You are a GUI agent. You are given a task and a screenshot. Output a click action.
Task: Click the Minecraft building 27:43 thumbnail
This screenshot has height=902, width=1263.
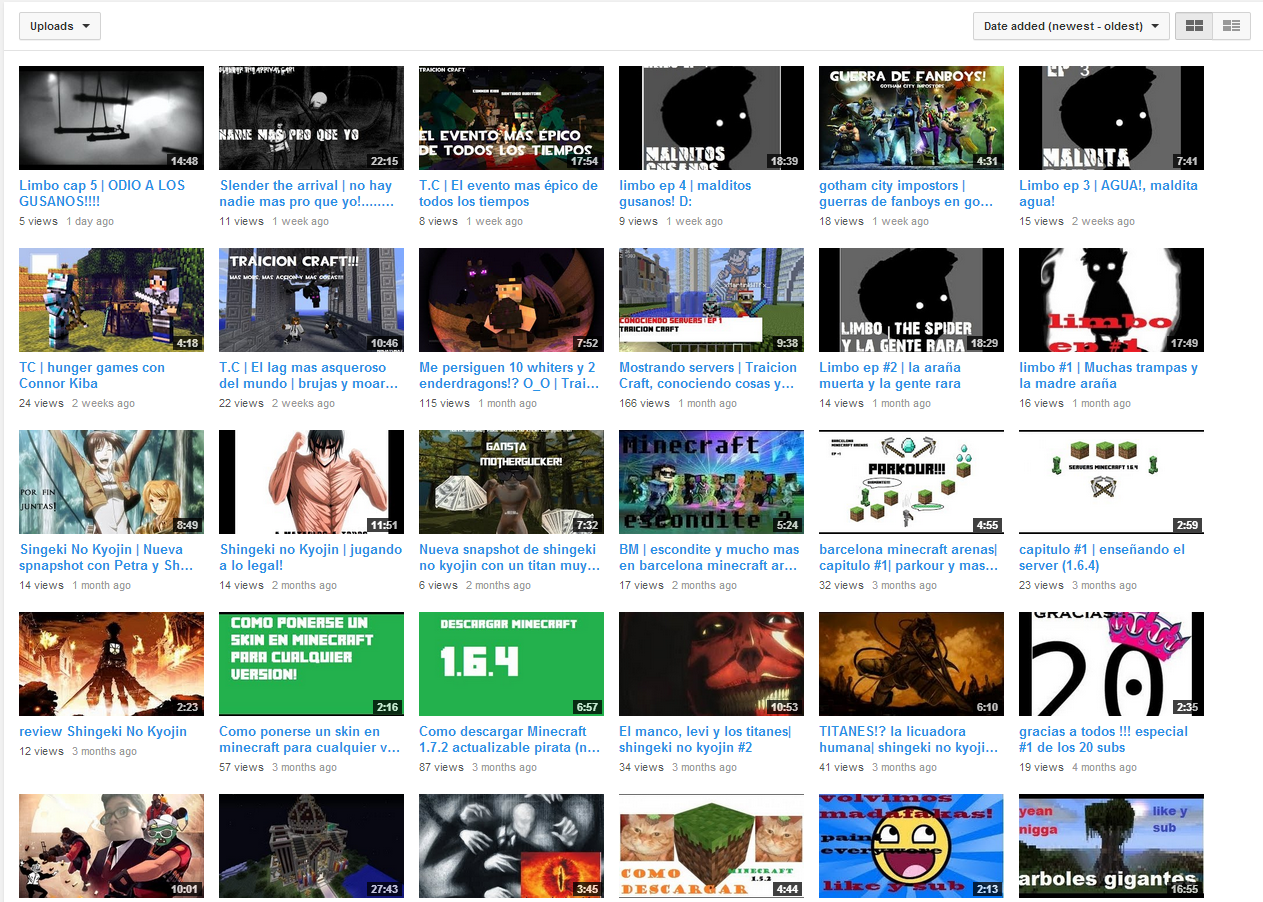click(311, 846)
